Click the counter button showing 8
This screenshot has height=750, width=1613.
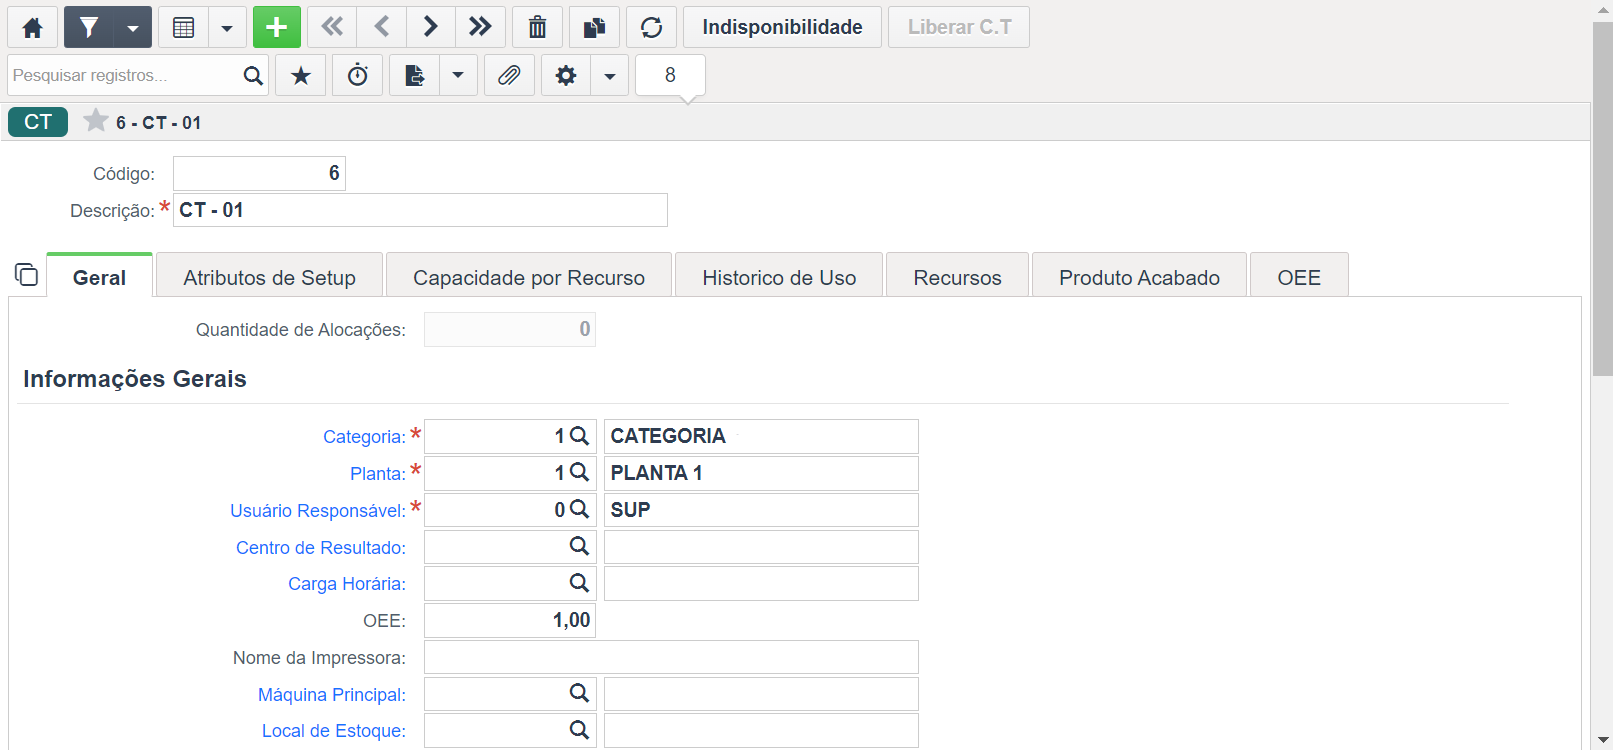coord(670,75)
